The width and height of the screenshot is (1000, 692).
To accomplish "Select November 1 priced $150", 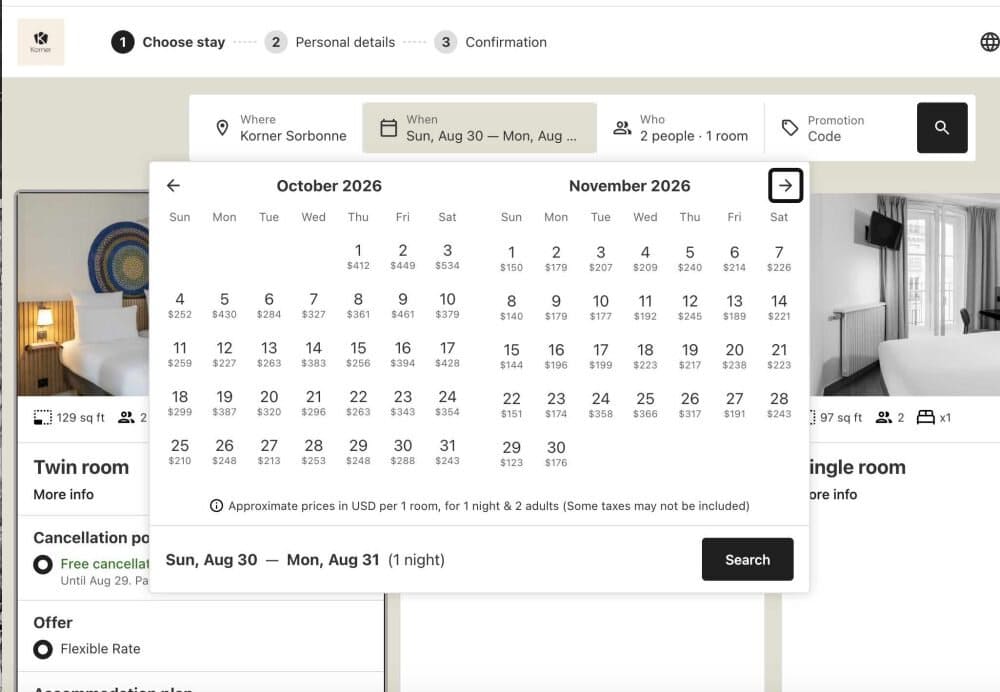I will [511, 258].
